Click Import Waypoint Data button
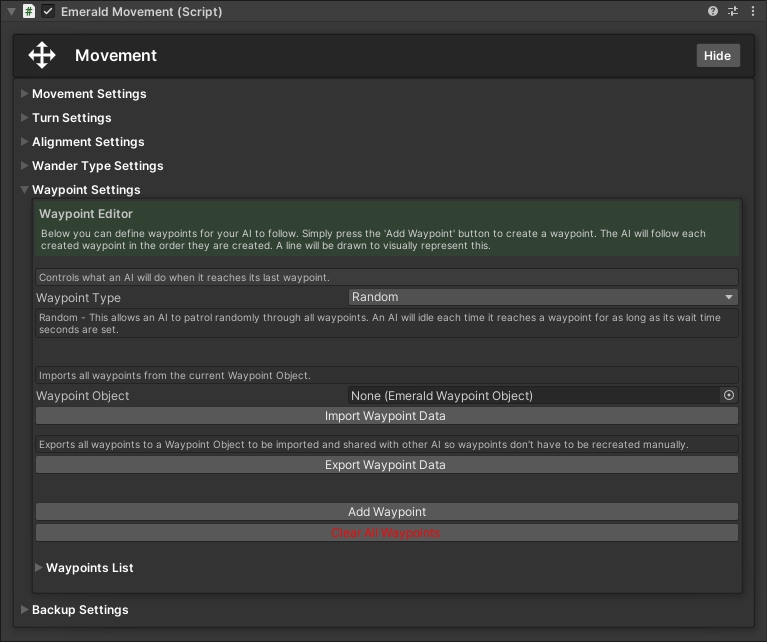767x642 pixels. [386, 416]
